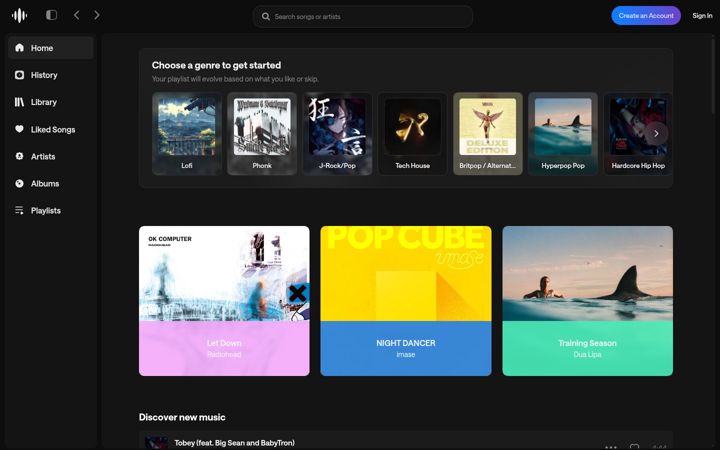Click Choose a genre to get started heading

click(216, 65)
